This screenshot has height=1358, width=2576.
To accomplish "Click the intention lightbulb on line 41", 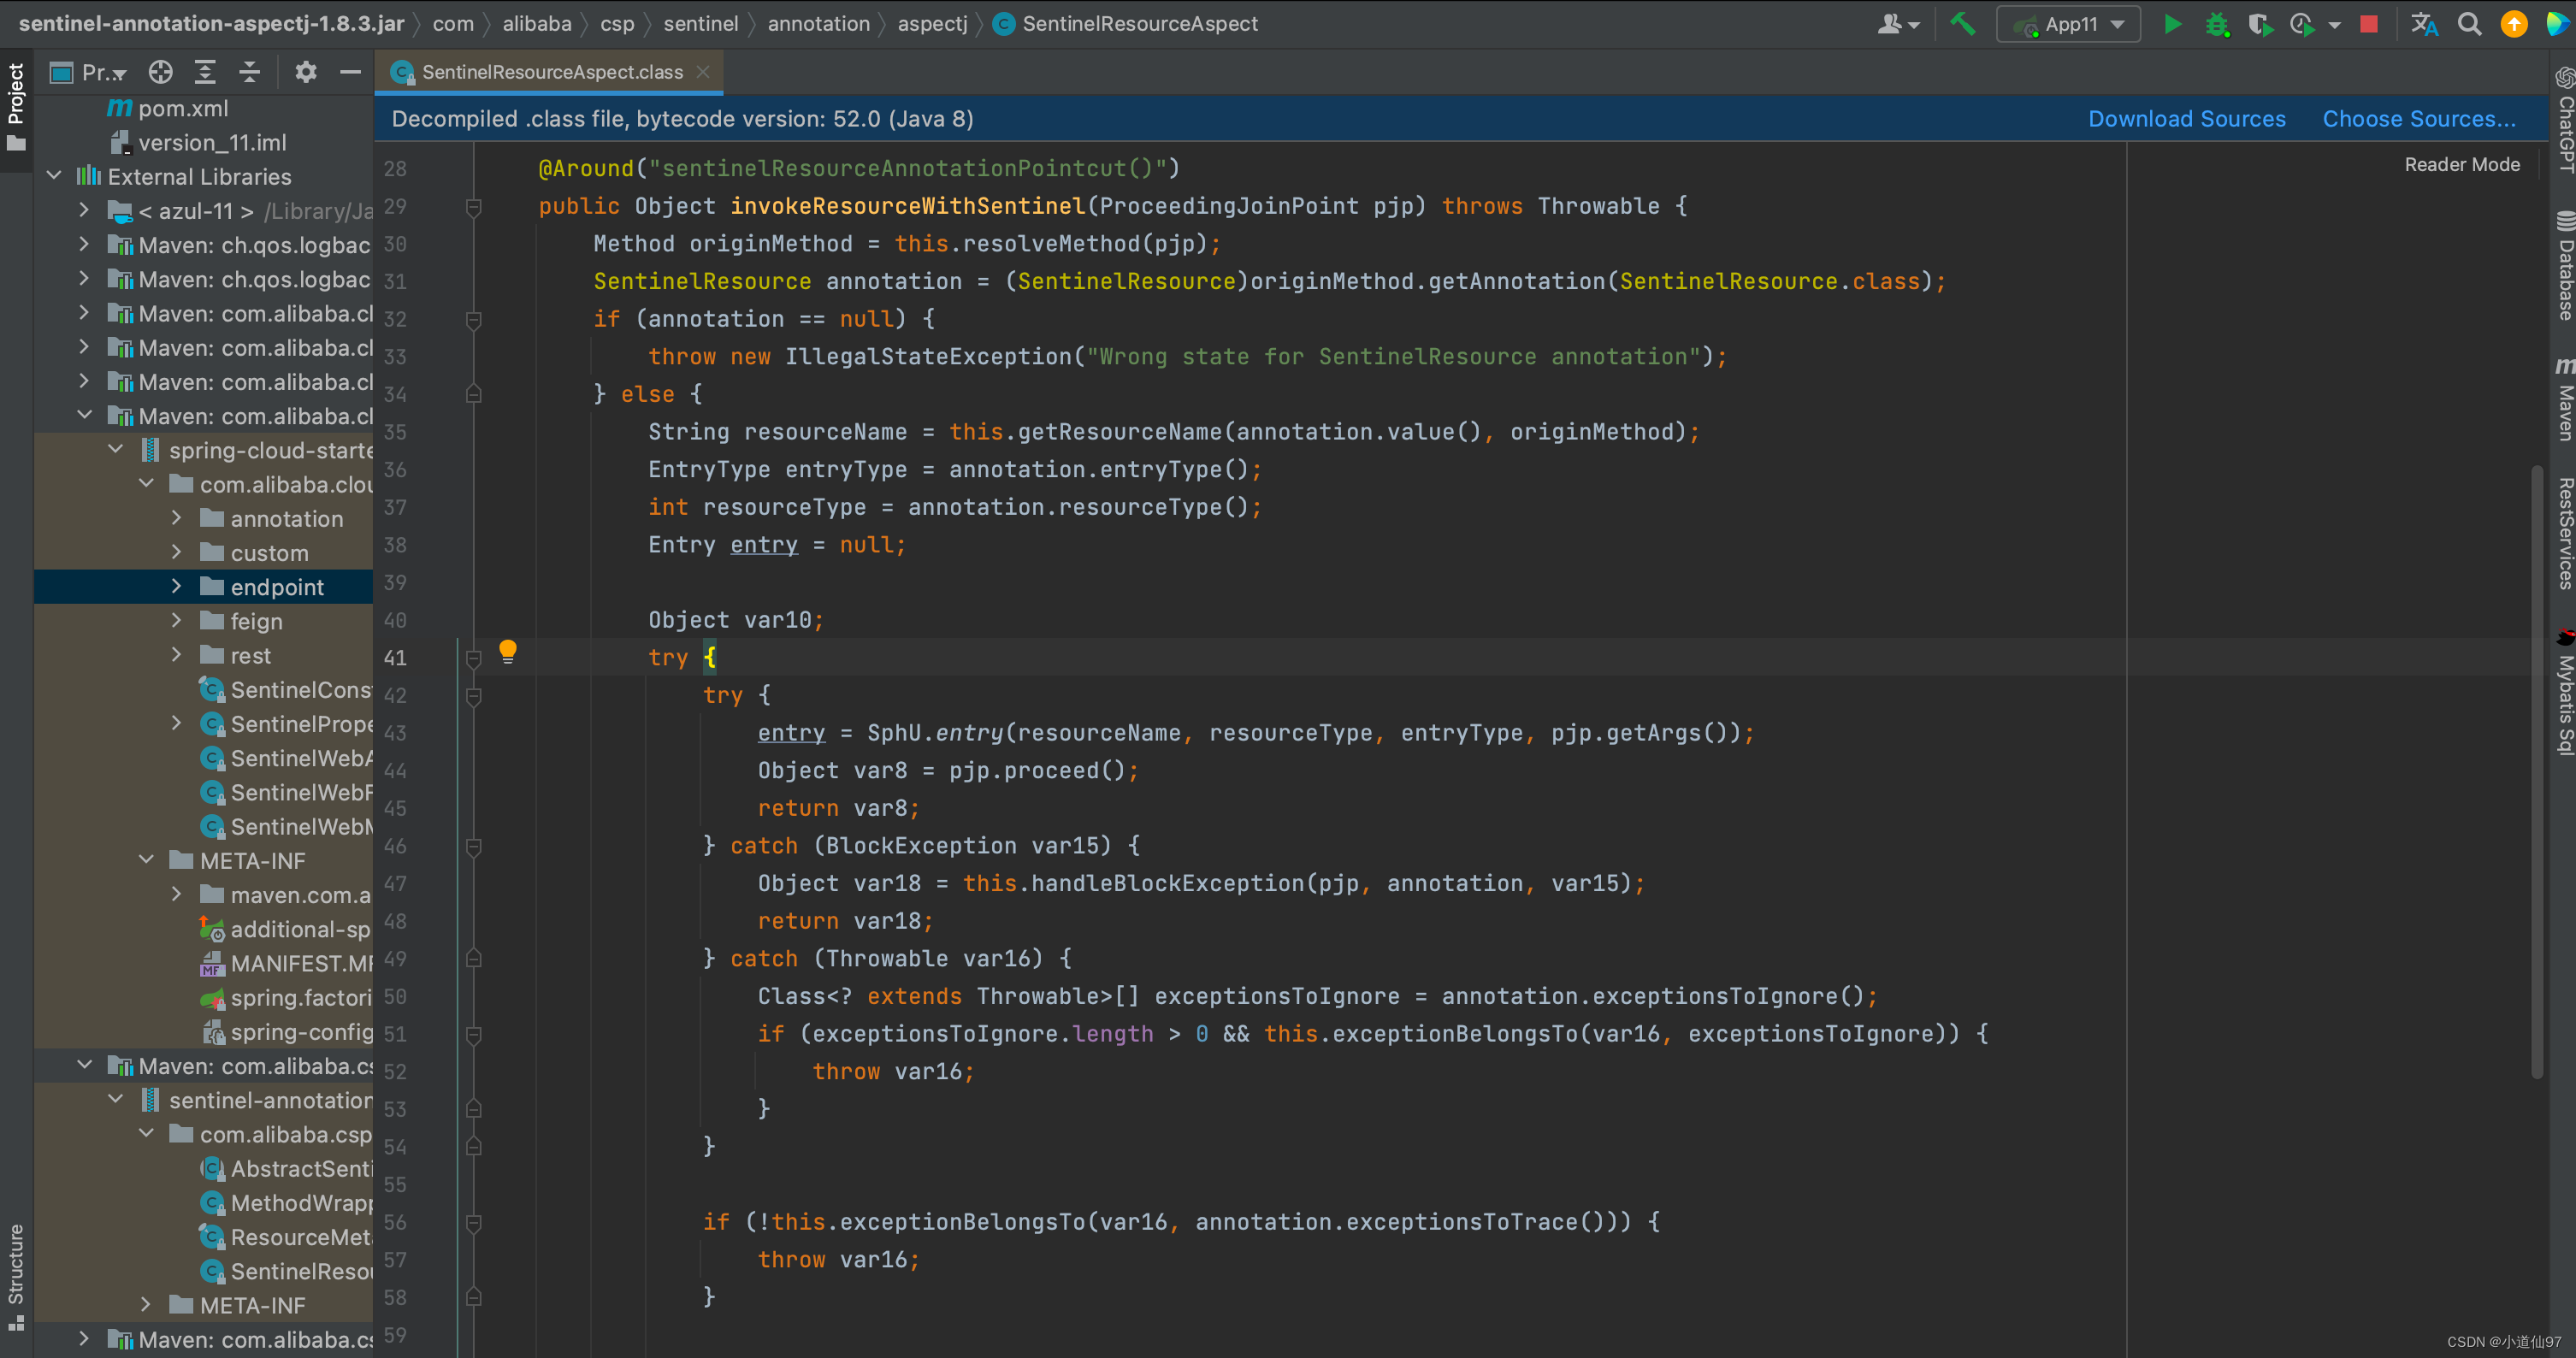I will pyautogui.click(x=508, y=652).
